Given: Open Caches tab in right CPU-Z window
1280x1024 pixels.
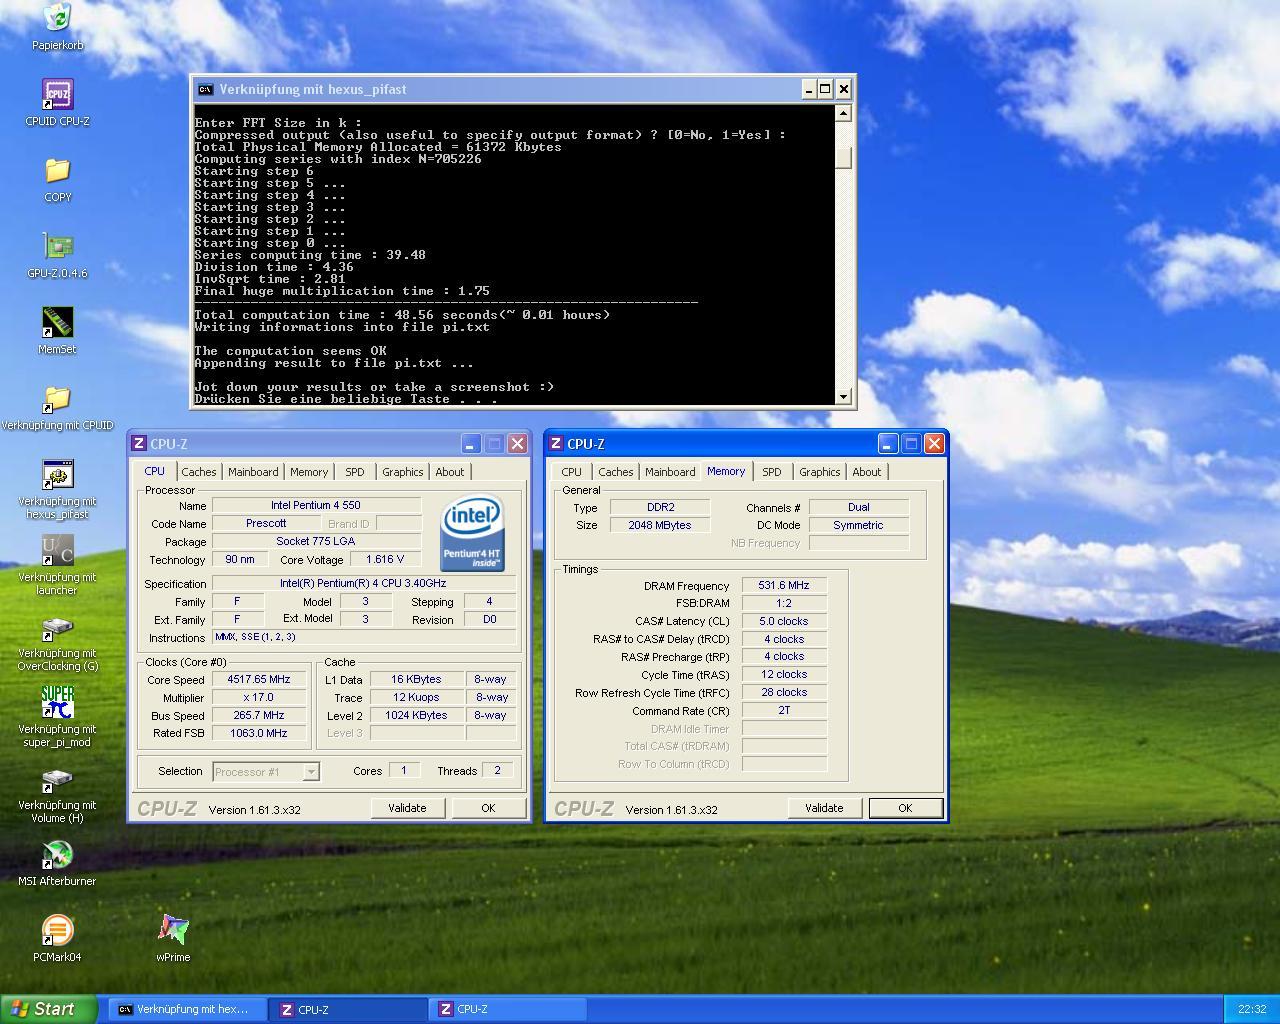Looking at the screenshot, I should pyautogui.click(x=615, y=472).
